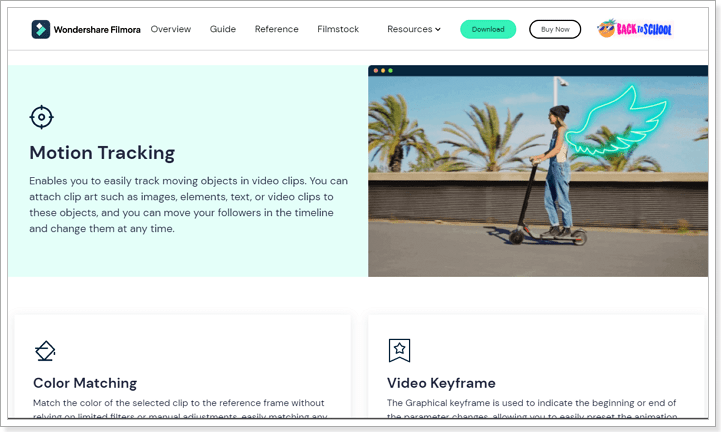Visit the Filmstock navigation link
721x432 pixels.
[x=338, y=29]
